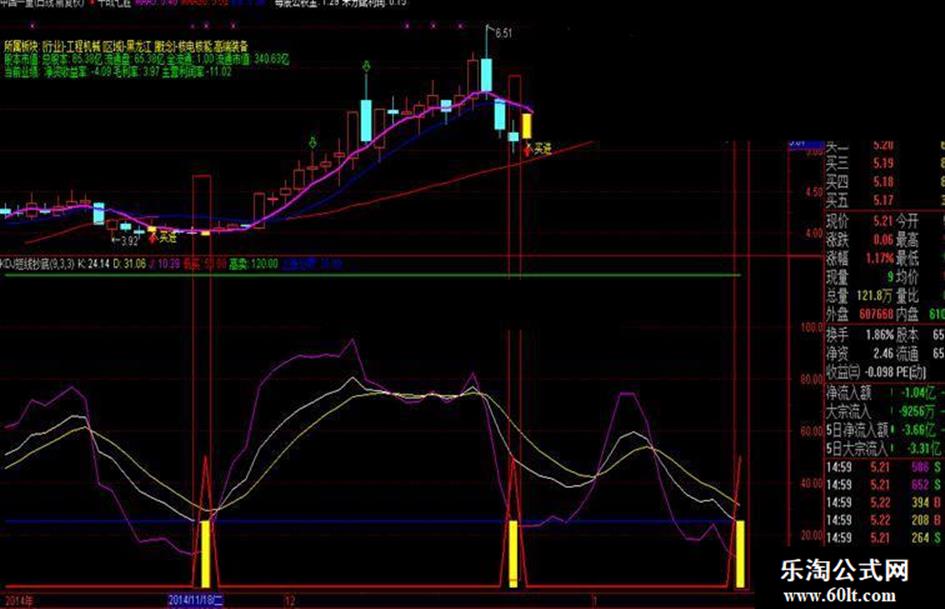Image resolution: width=945 pixels, height=609 pixels.
Task: Click the green 股本市值 info line
Action: [x=146, y=59]
